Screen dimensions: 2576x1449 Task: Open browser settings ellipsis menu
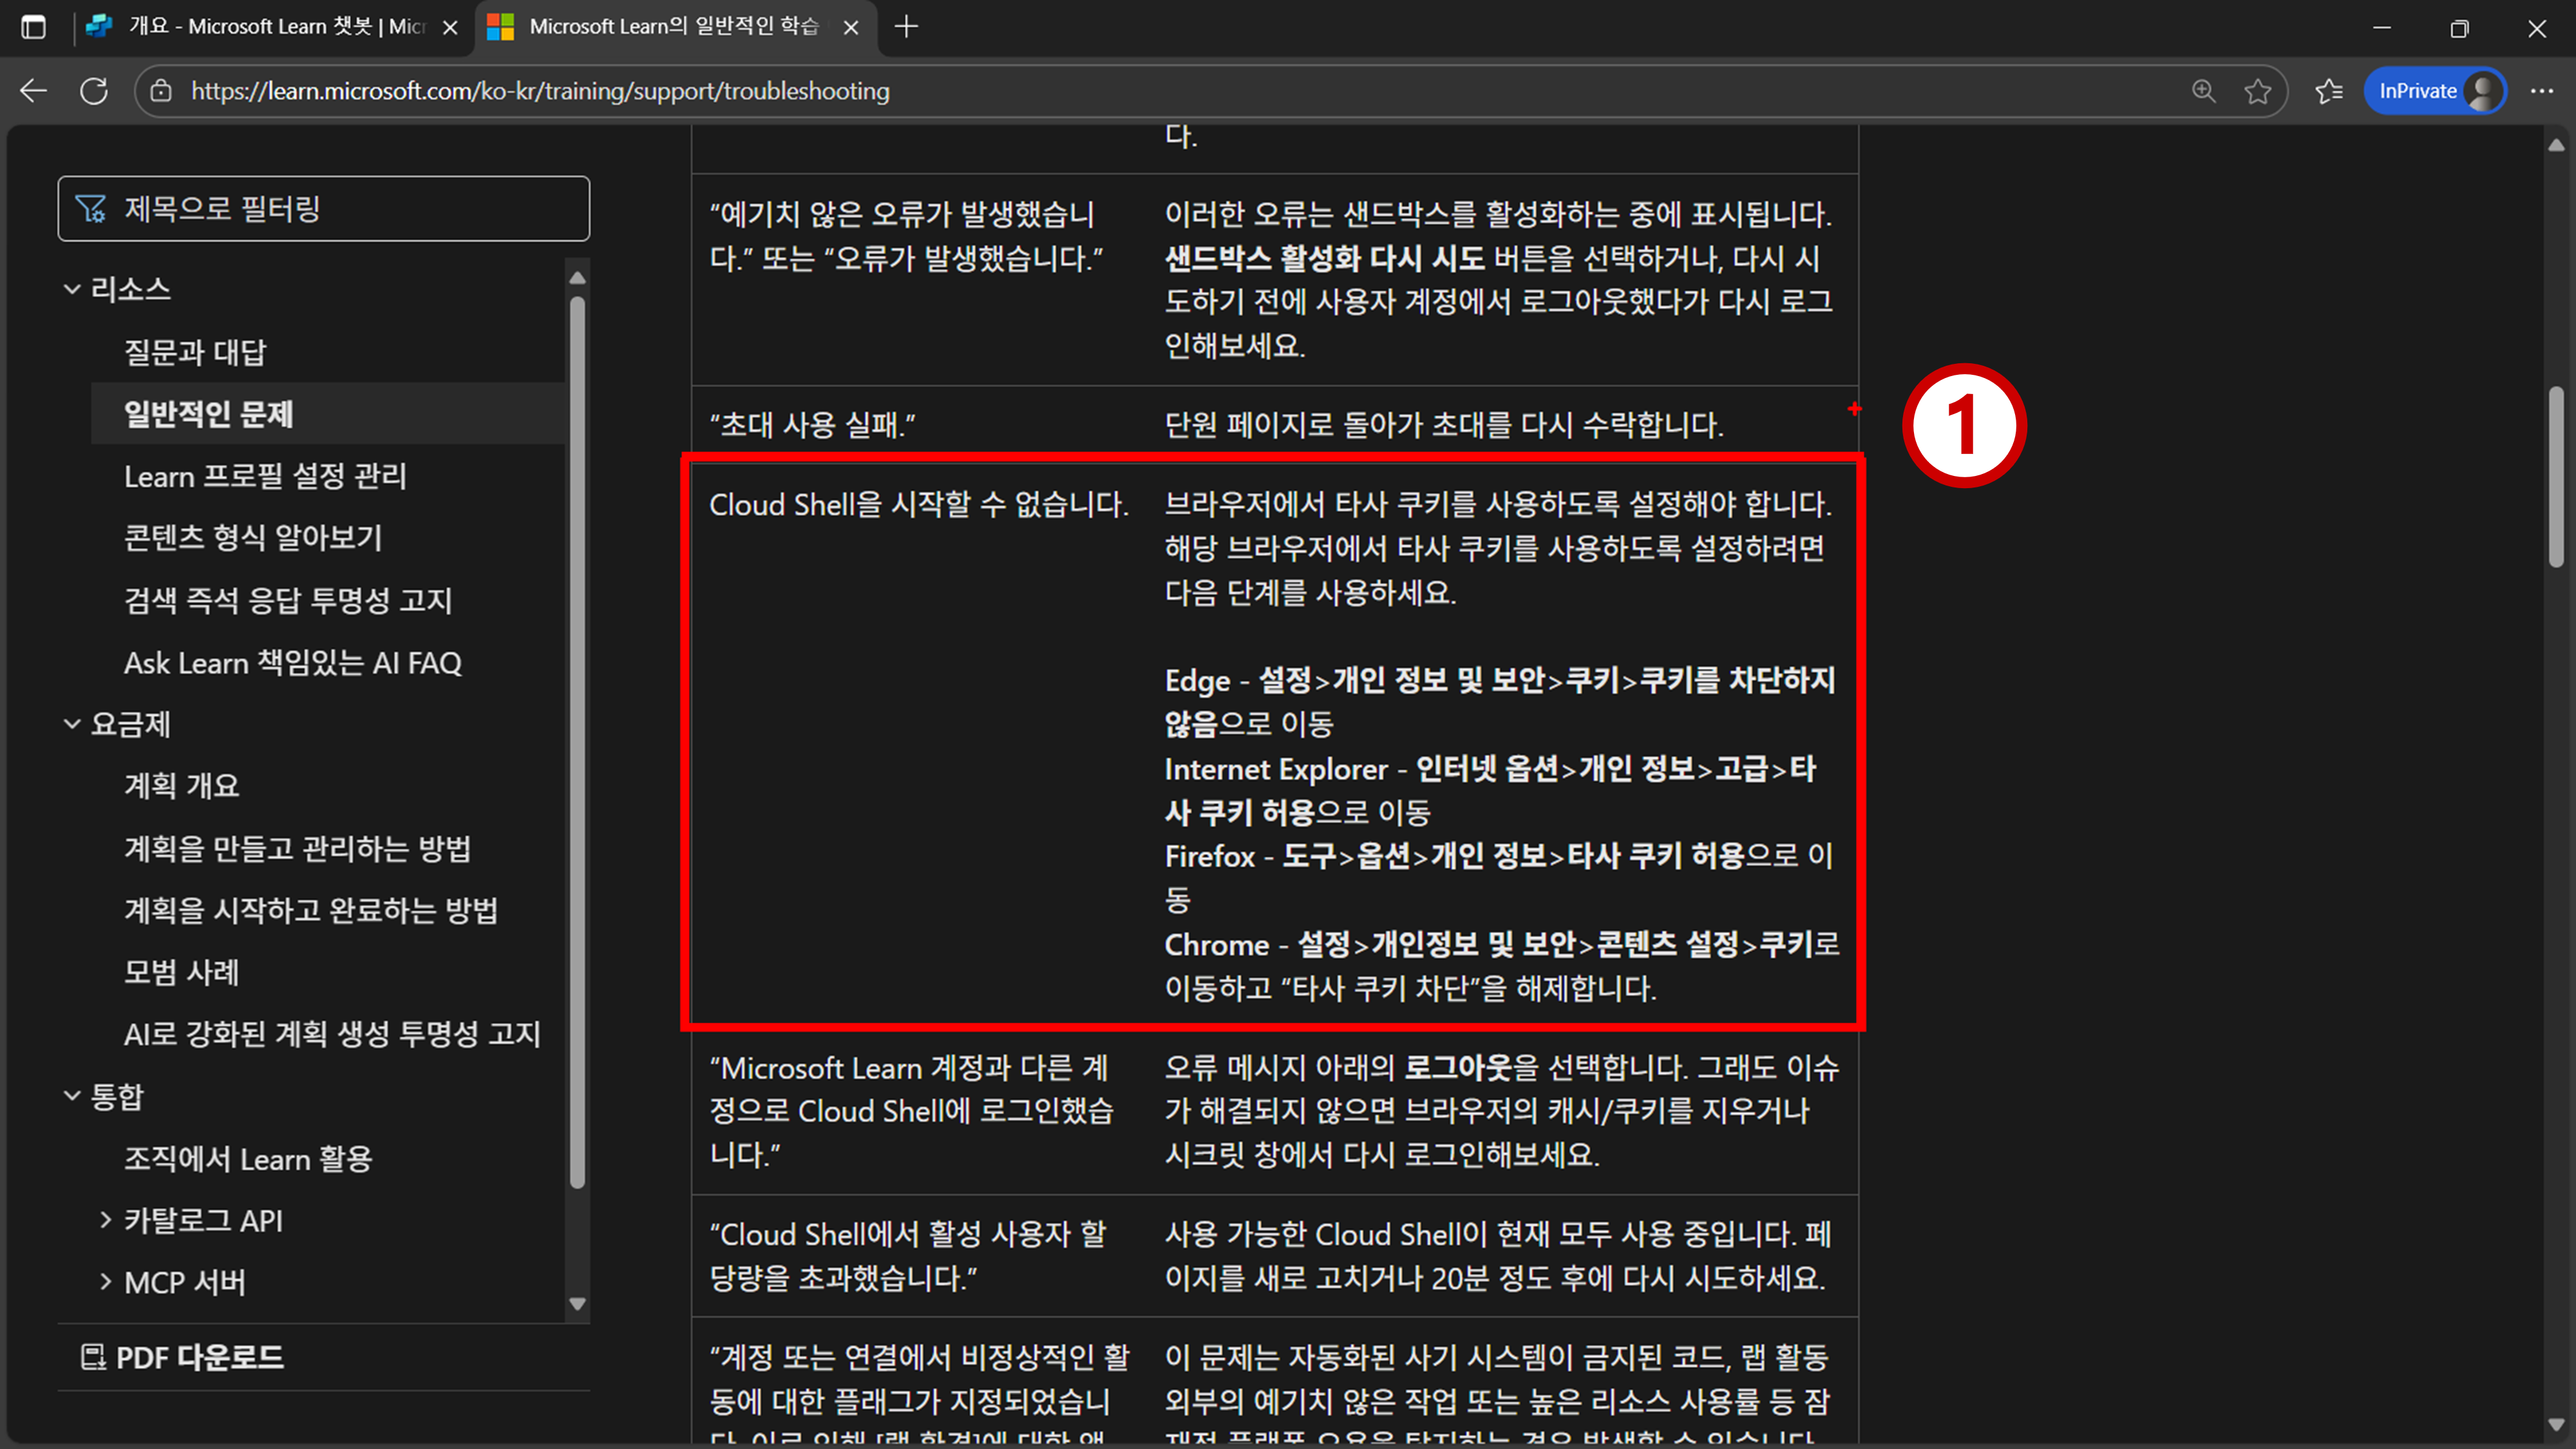[2541, 91]
